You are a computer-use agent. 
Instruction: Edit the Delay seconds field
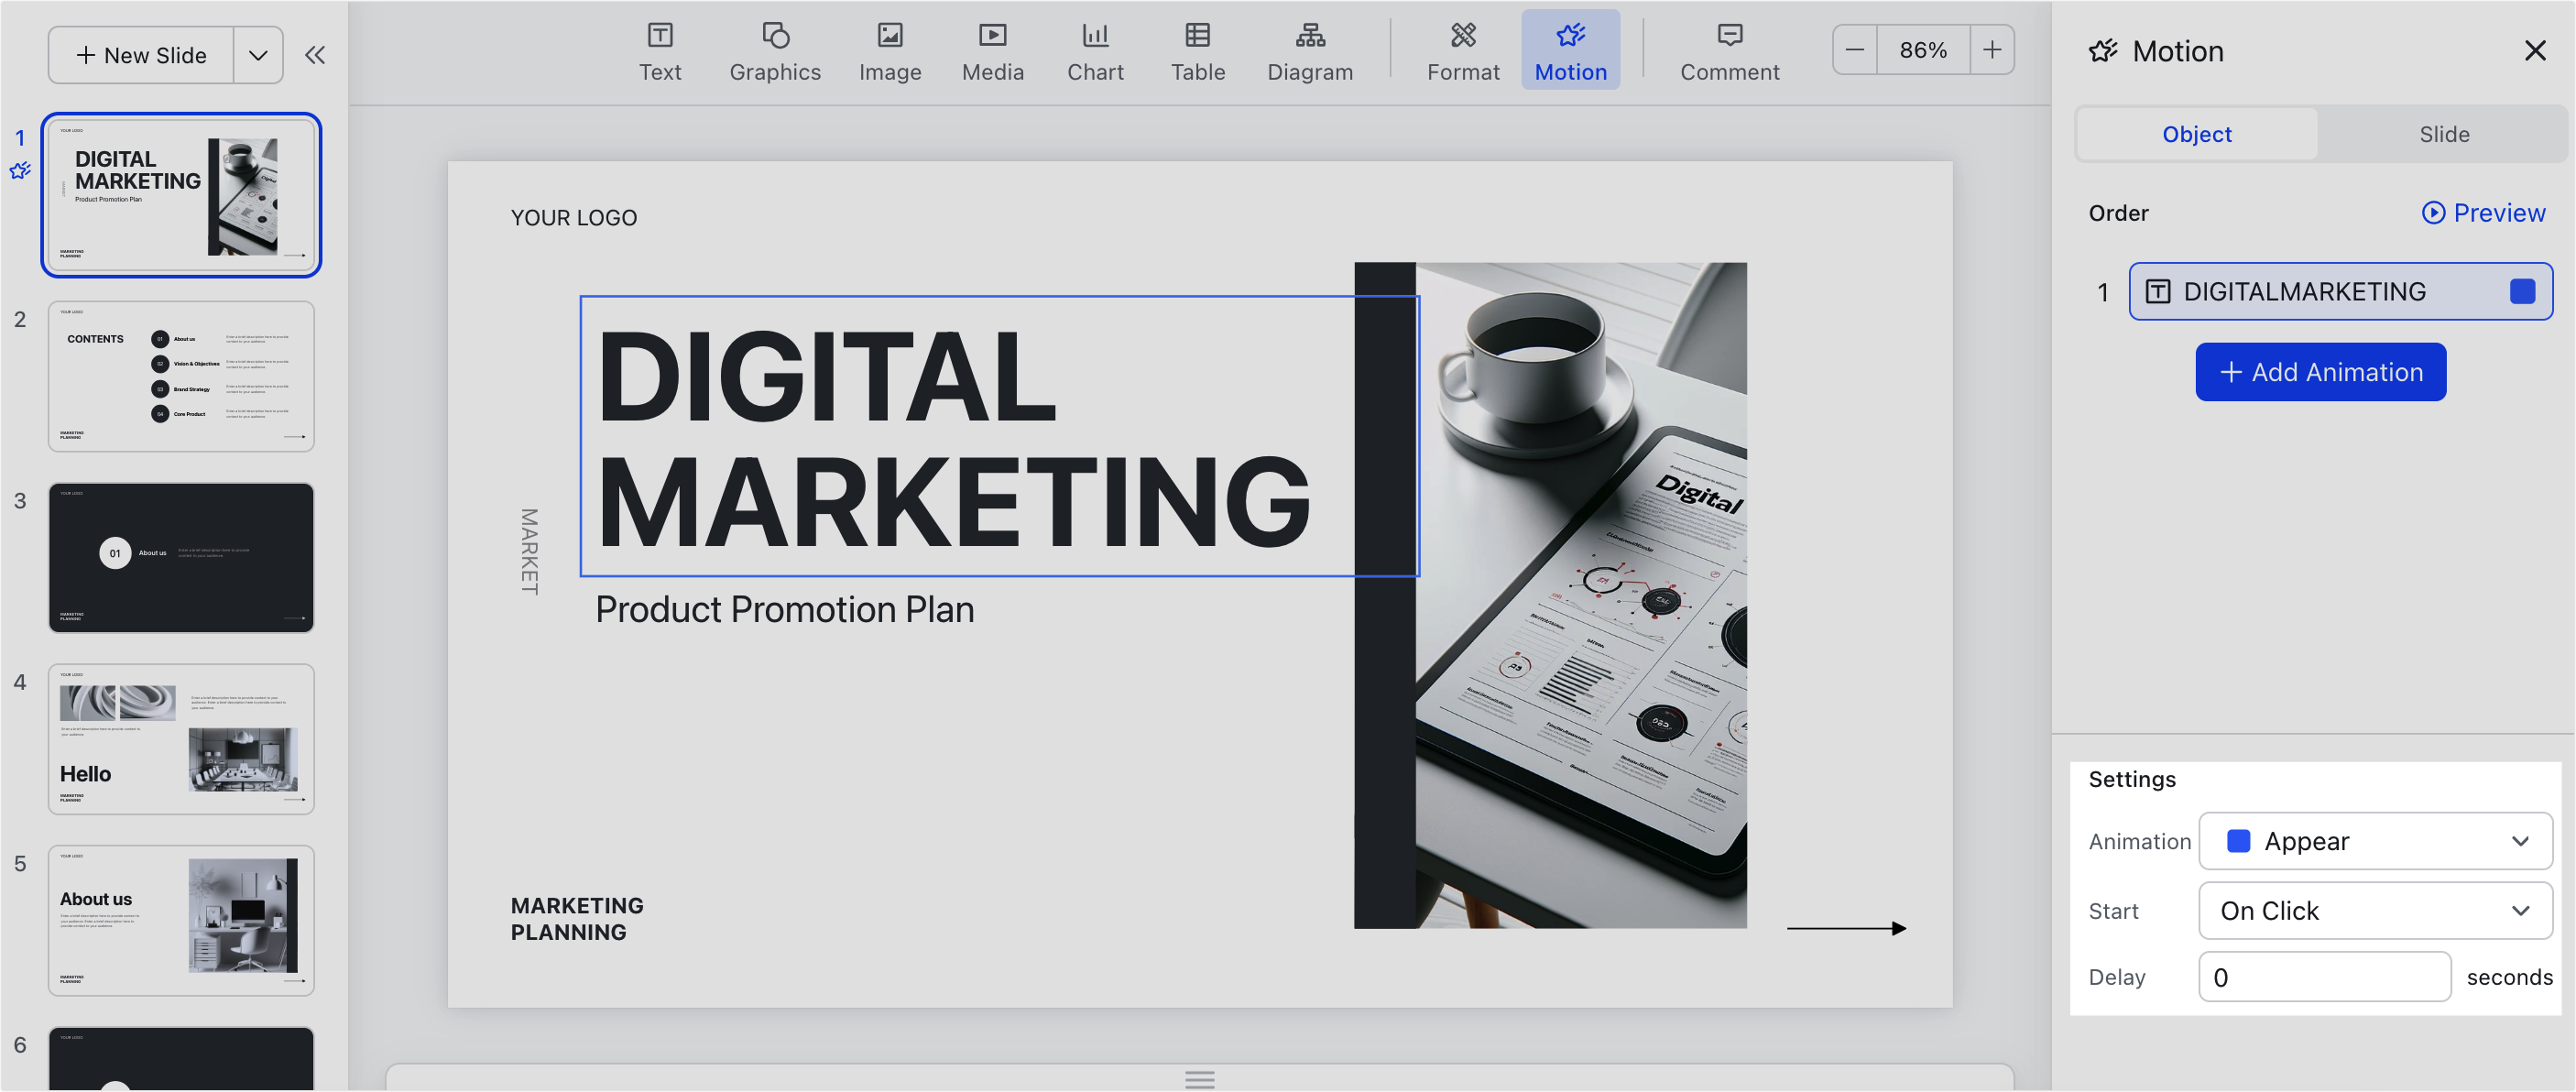pyautogui.click(x=2324, y=977)
